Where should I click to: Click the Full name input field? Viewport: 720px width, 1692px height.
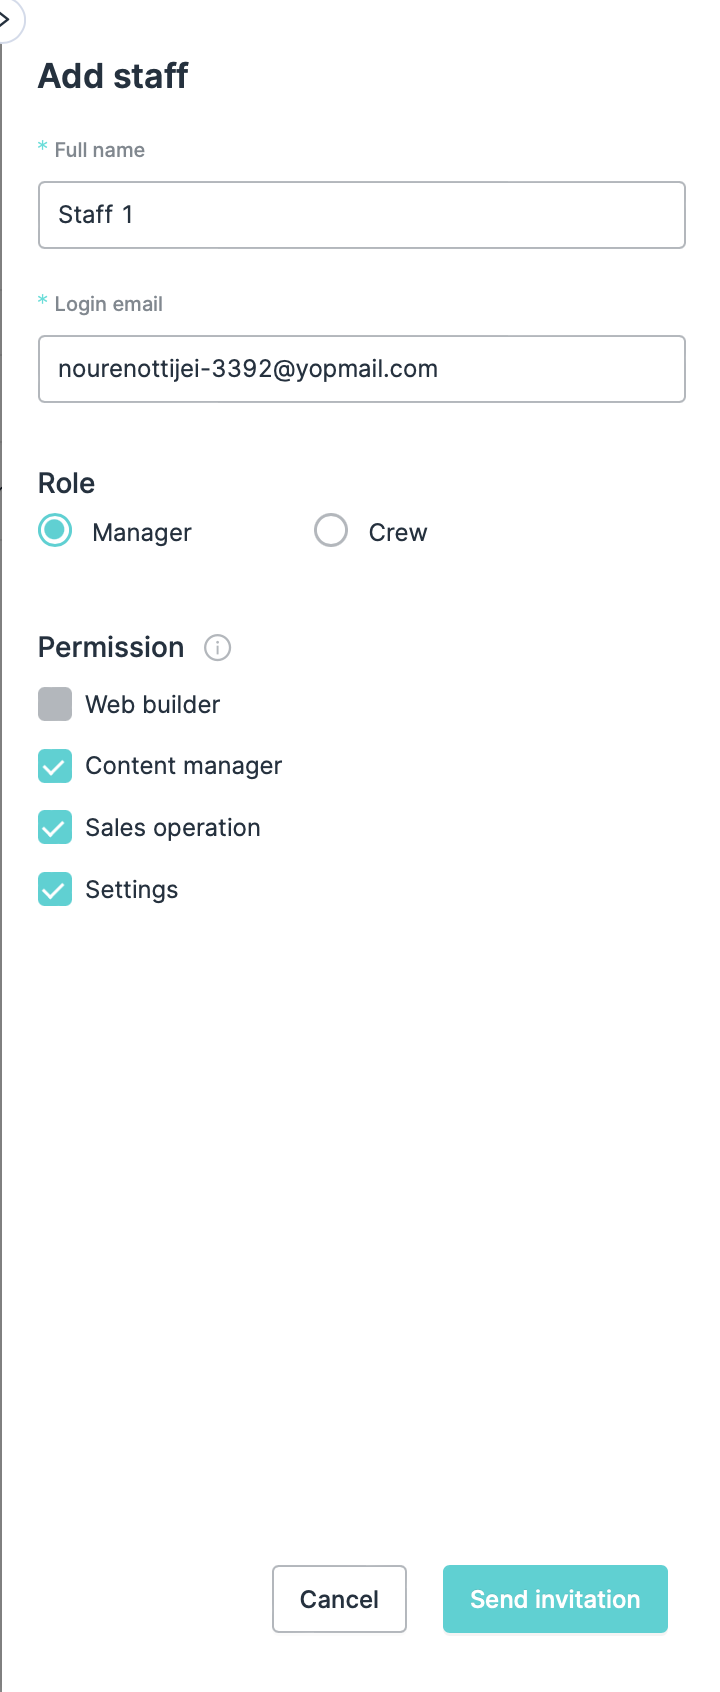pyautogui.click(x=361, y=215)
